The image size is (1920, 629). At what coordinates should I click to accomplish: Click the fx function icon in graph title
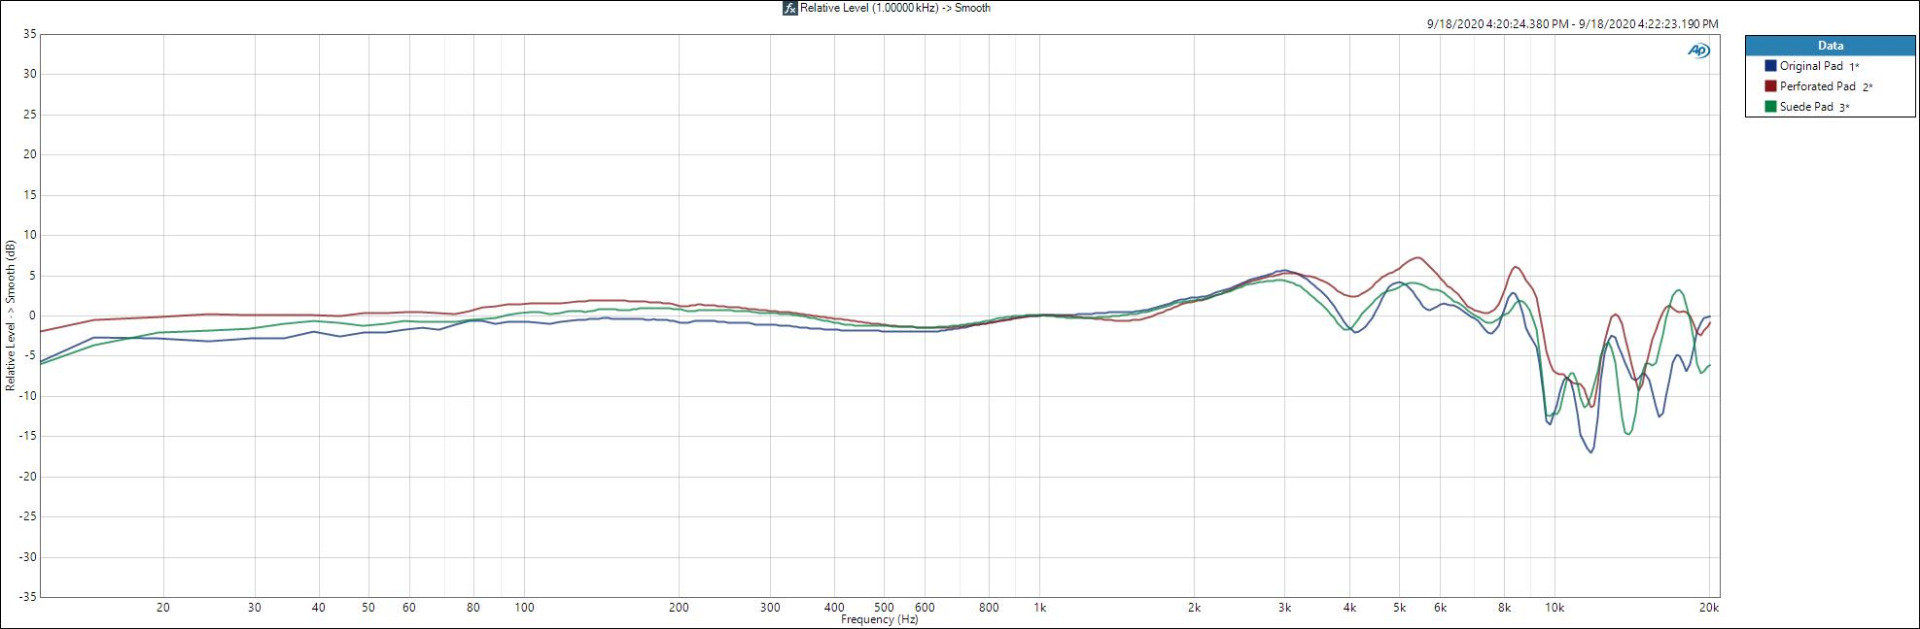[x=789, y=8]
